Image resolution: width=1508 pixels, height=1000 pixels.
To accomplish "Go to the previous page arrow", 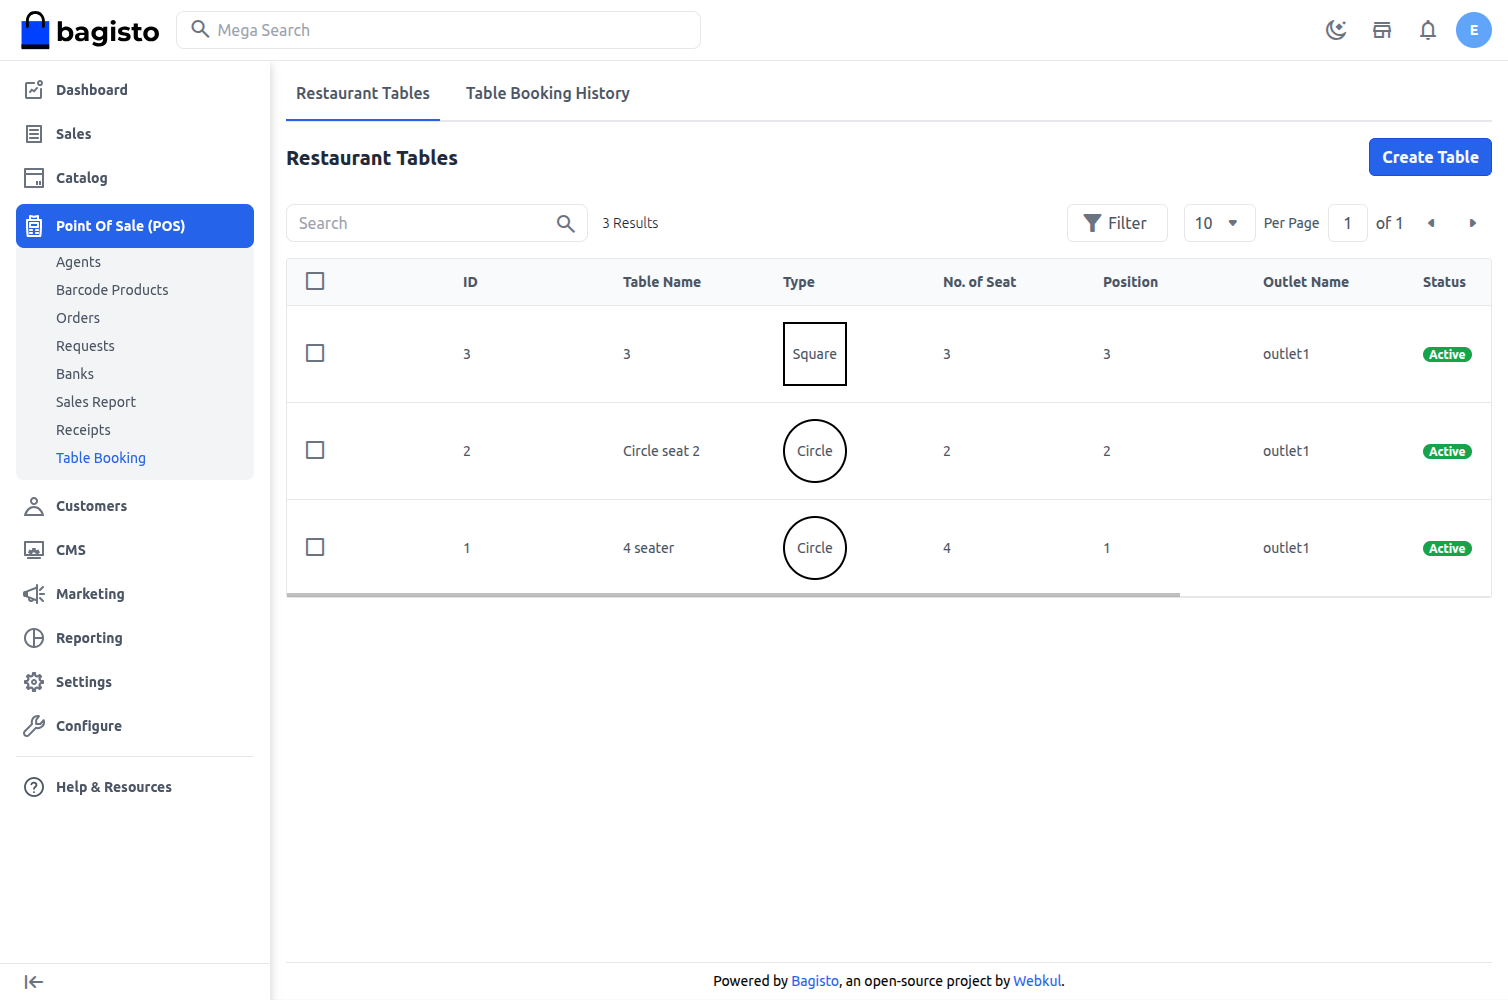I will [1431, 223].
